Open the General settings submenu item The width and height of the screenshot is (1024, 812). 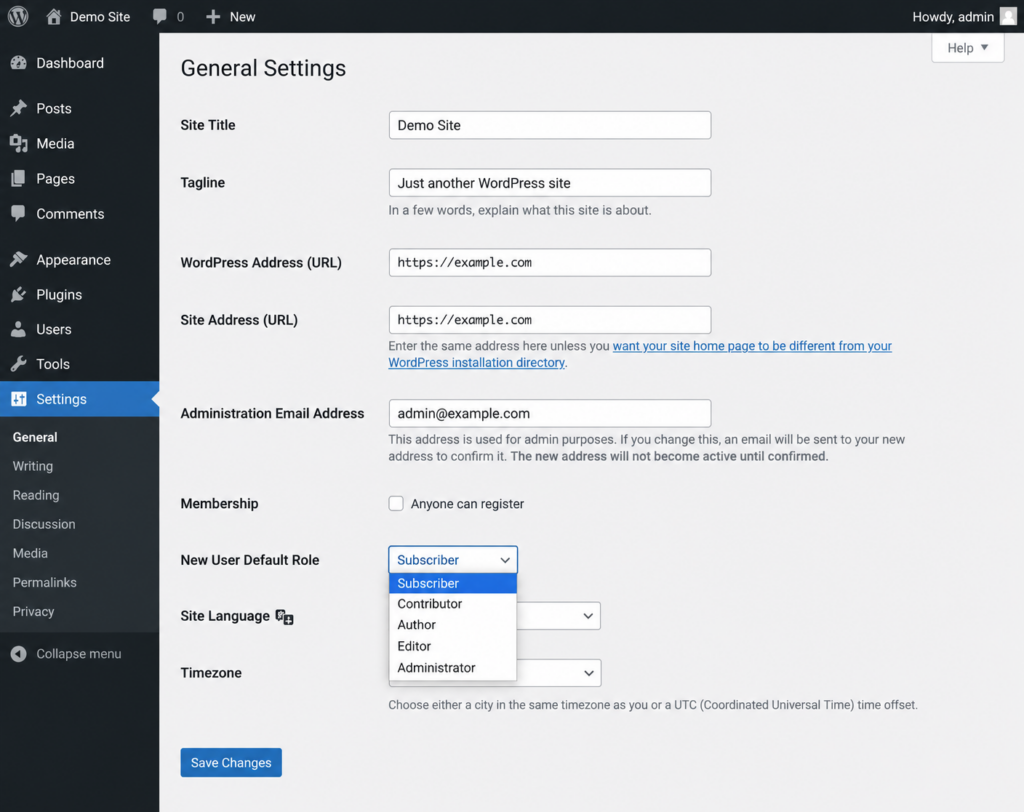click(x=35, y=437)
